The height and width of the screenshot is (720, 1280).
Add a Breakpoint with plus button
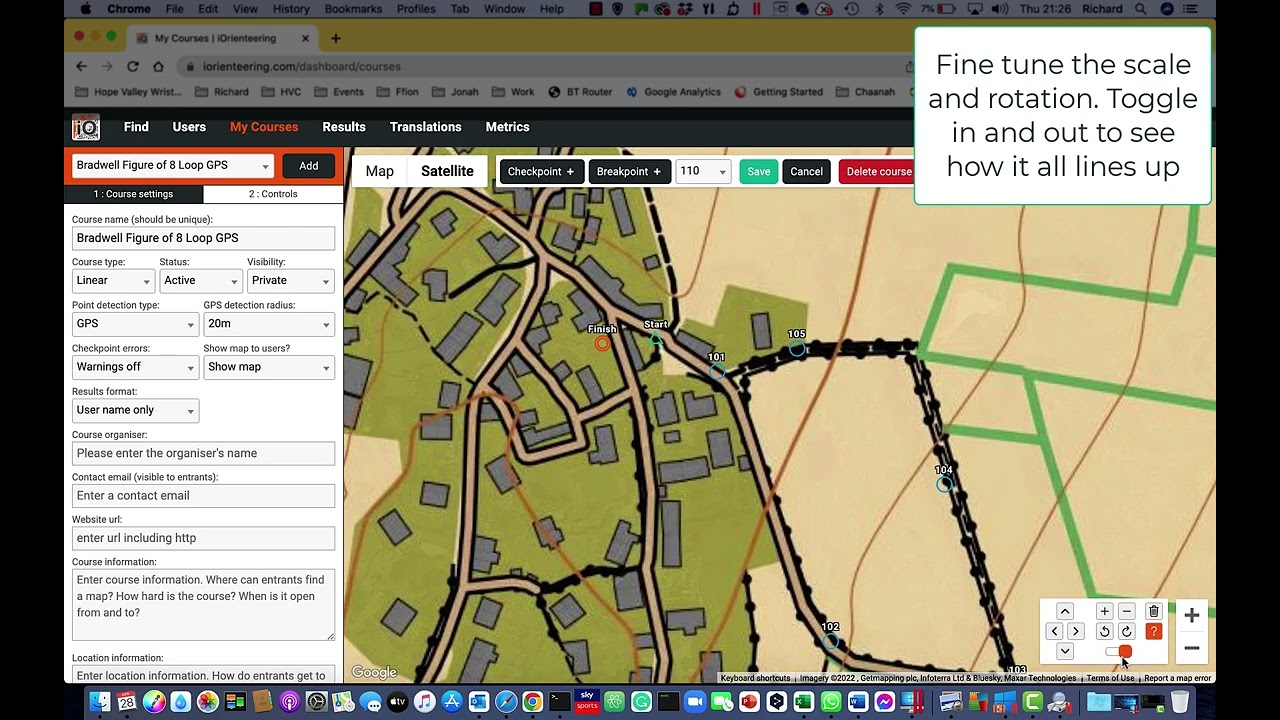pos(629,171)
